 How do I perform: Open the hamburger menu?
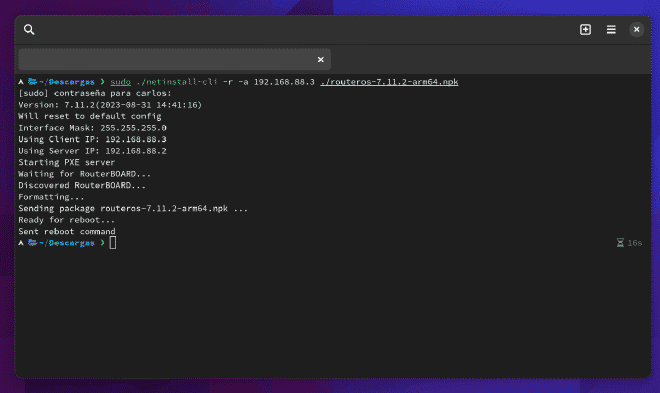[x=611, y=29]
